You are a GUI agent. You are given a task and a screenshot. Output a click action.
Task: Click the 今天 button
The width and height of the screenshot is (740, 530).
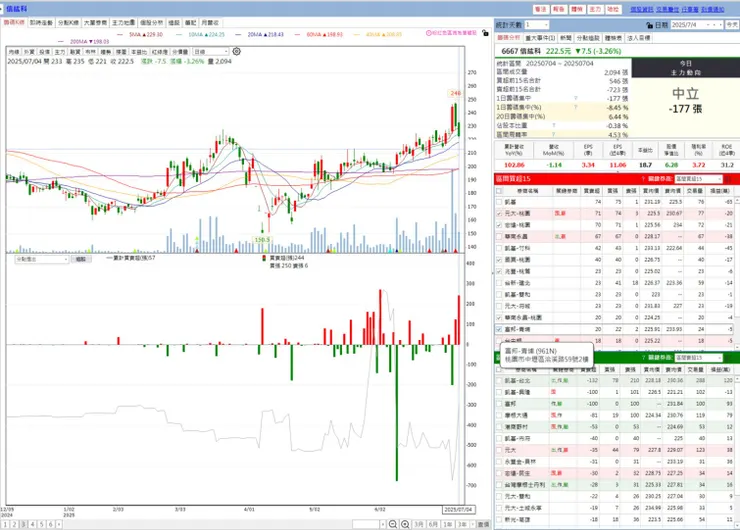tap(732, 25)
